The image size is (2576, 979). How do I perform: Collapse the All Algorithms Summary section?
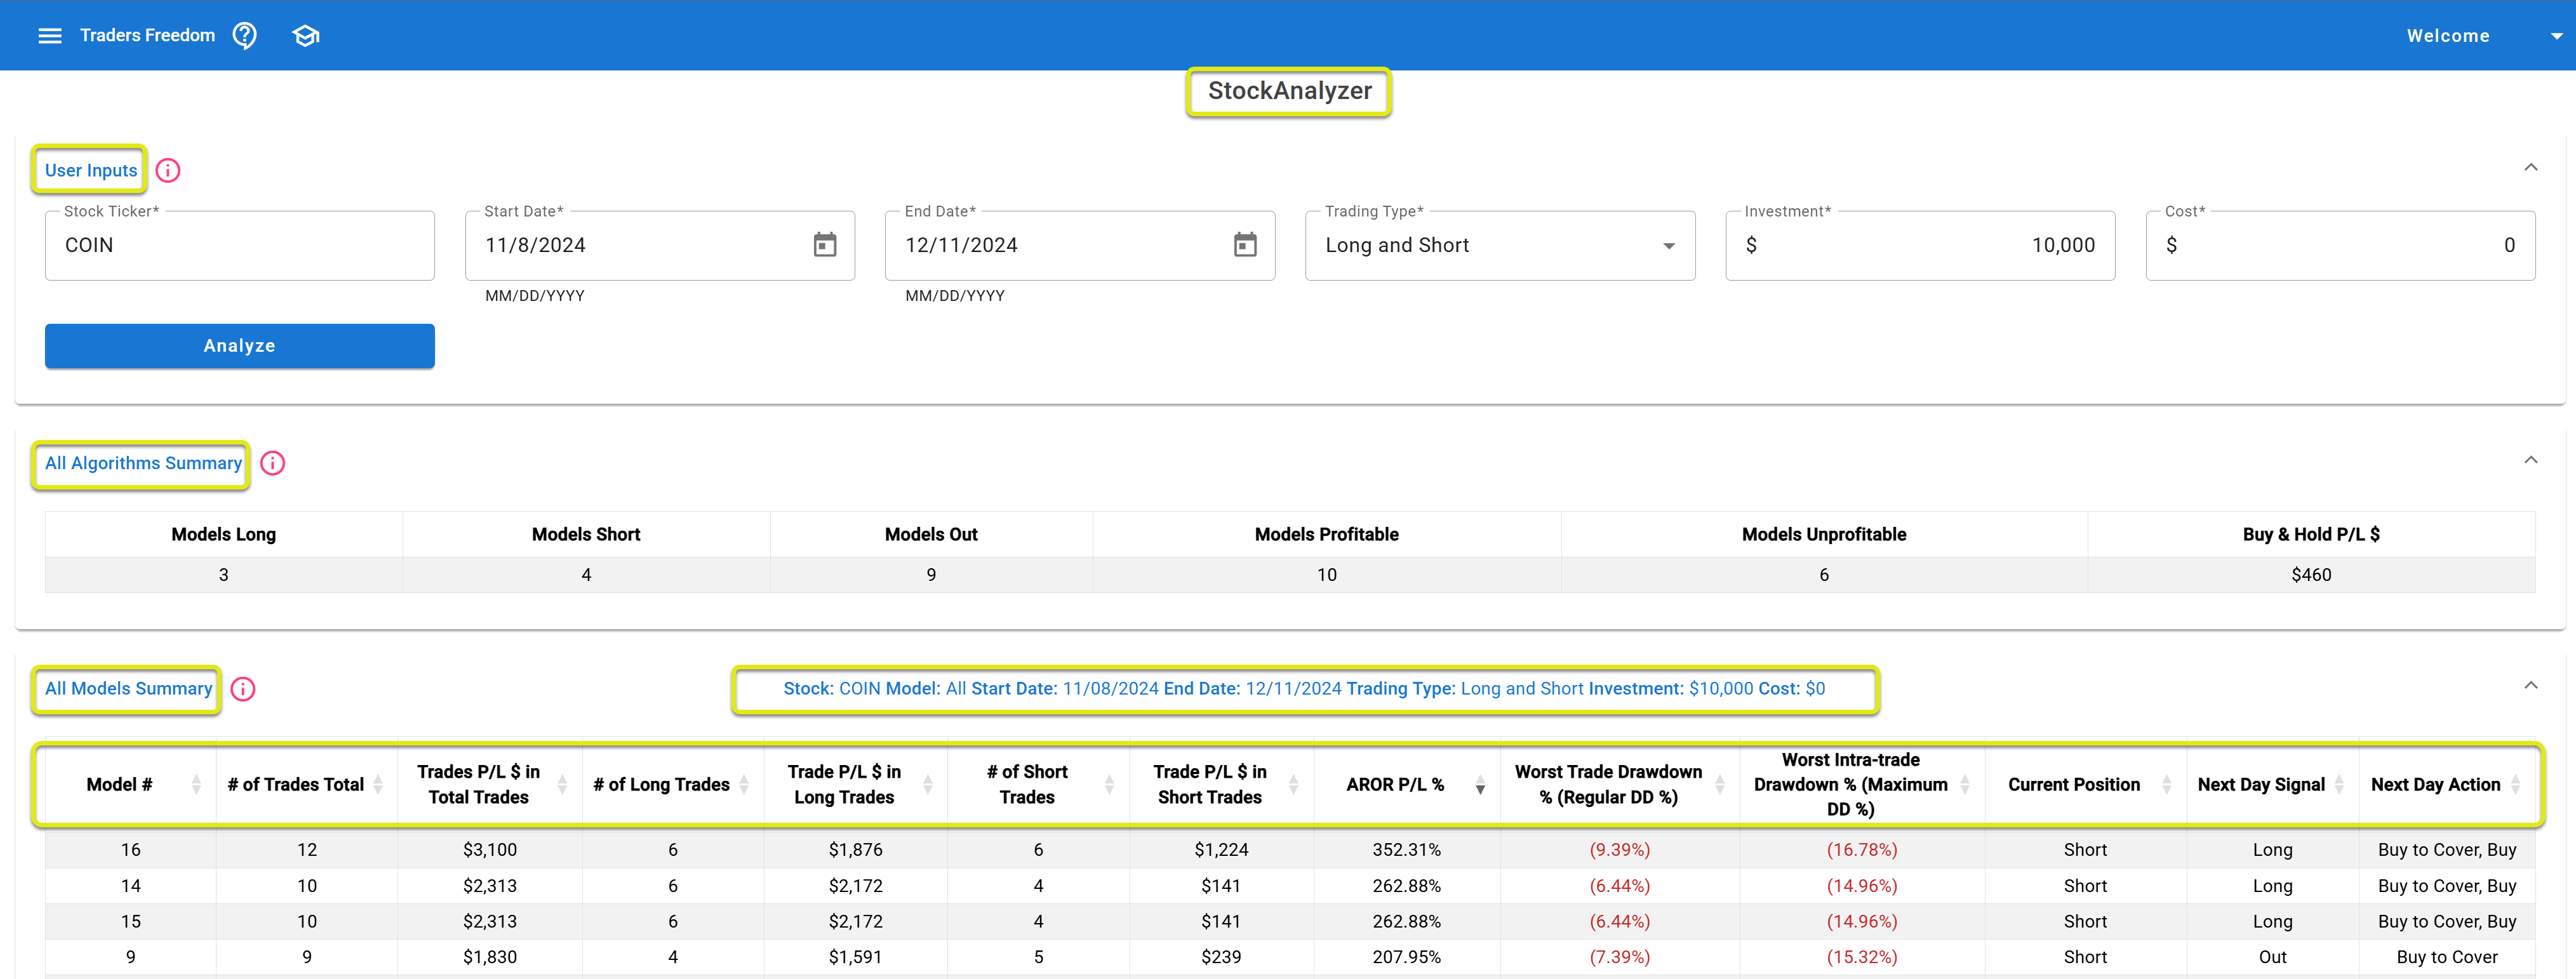pos(2531,459)
